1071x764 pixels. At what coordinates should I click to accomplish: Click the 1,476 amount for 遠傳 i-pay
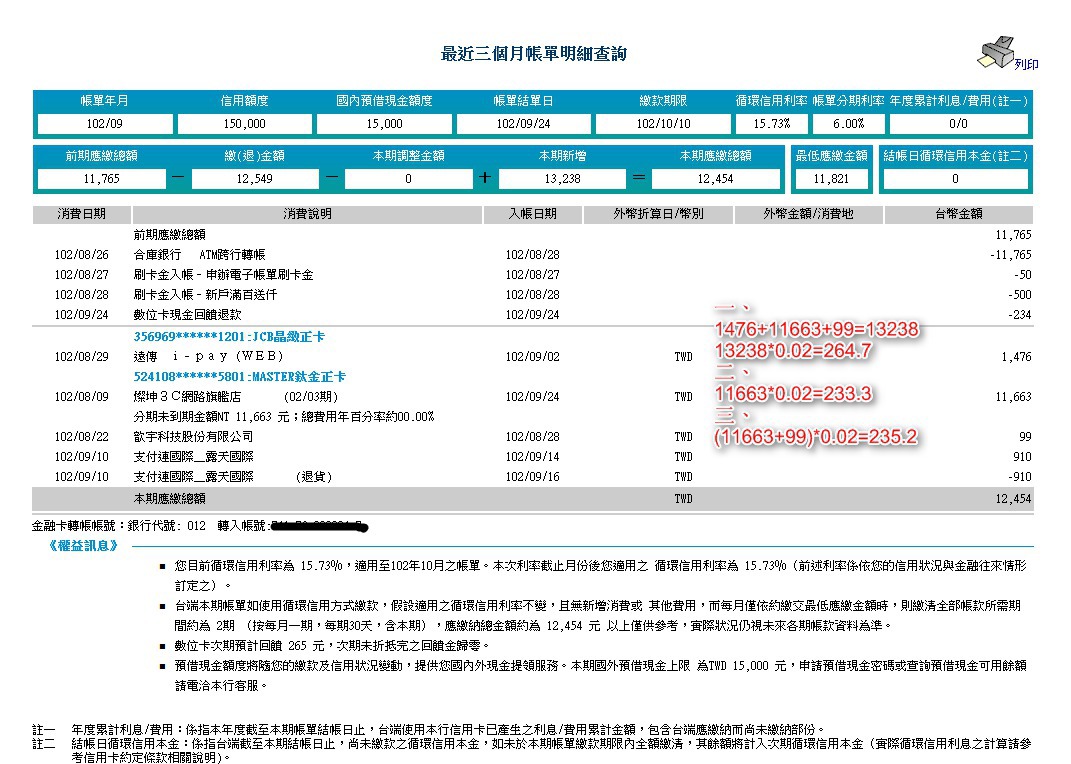click(1016, 356)
